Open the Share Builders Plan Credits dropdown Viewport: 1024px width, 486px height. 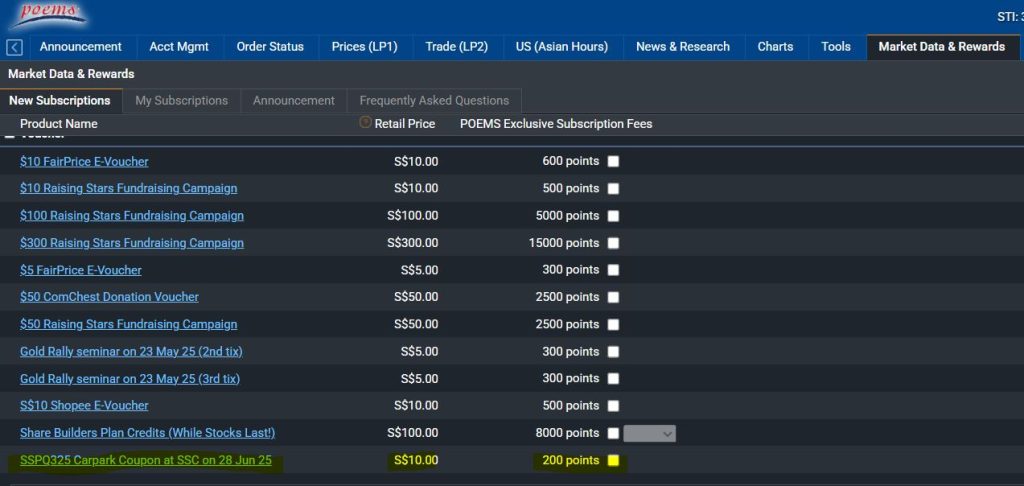650,433
